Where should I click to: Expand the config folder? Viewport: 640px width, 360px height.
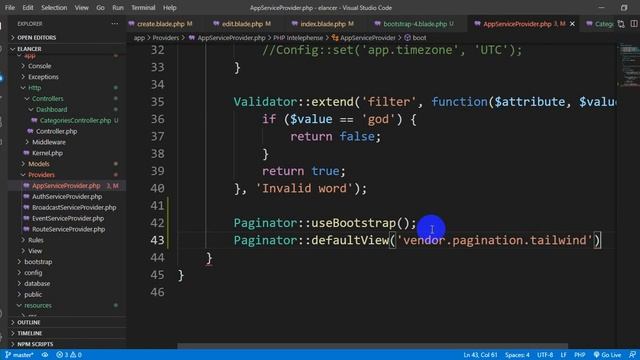(x=33, y=273)
